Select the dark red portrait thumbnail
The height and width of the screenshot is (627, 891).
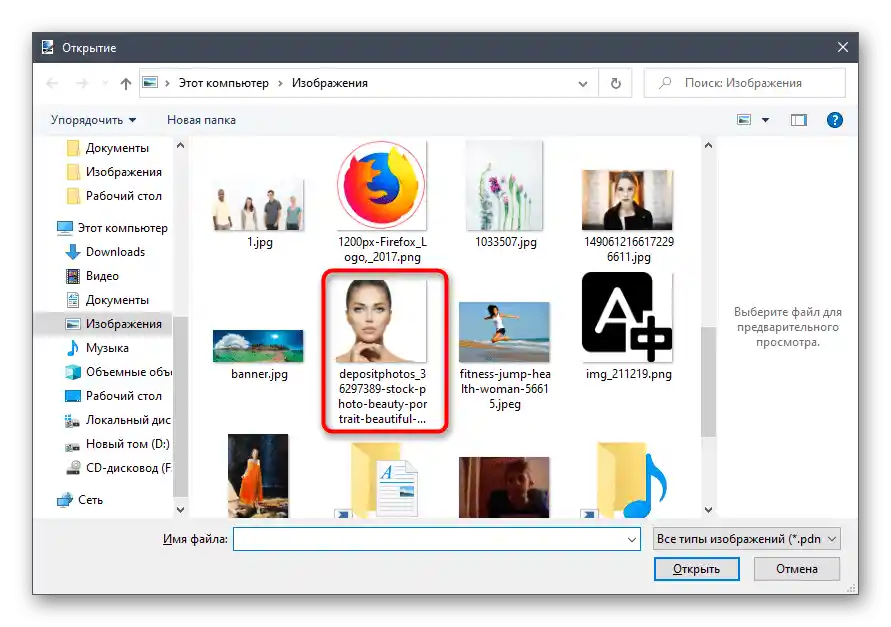(505, 487)
